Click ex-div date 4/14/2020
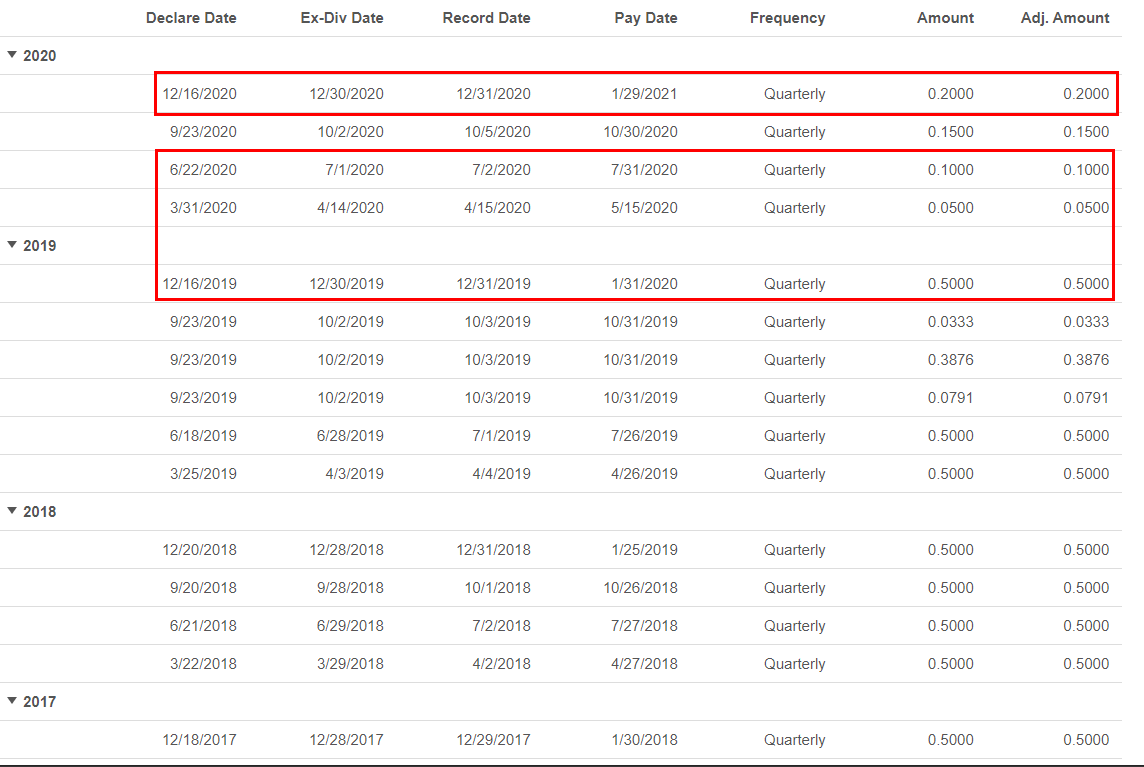This screenshot has height=767, width=1144. [351, 207]
